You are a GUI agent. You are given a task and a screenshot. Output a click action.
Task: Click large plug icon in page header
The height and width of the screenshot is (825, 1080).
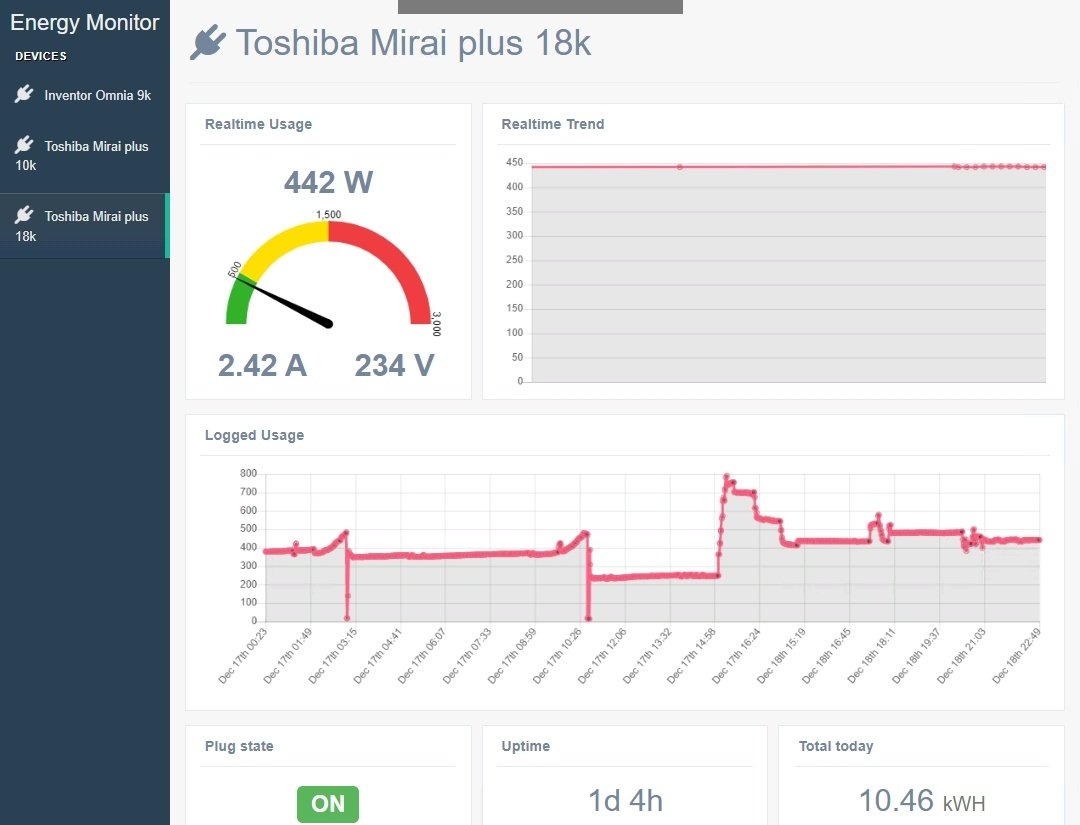(207, 42)
